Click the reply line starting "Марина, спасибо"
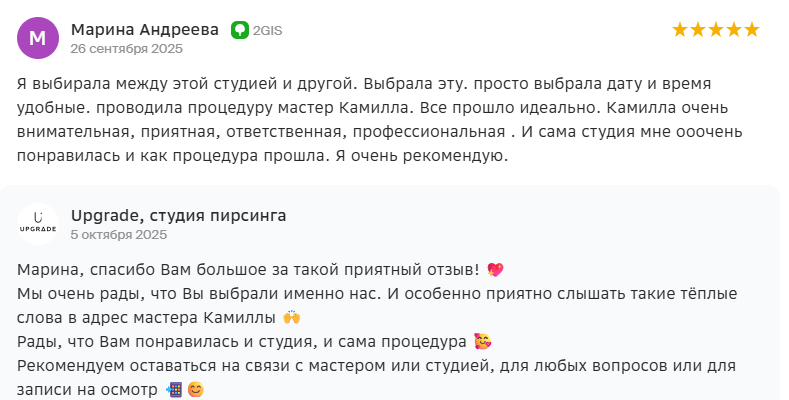This screenshot has height=400, width=789. pyautogui.click(x=248, y=270)
